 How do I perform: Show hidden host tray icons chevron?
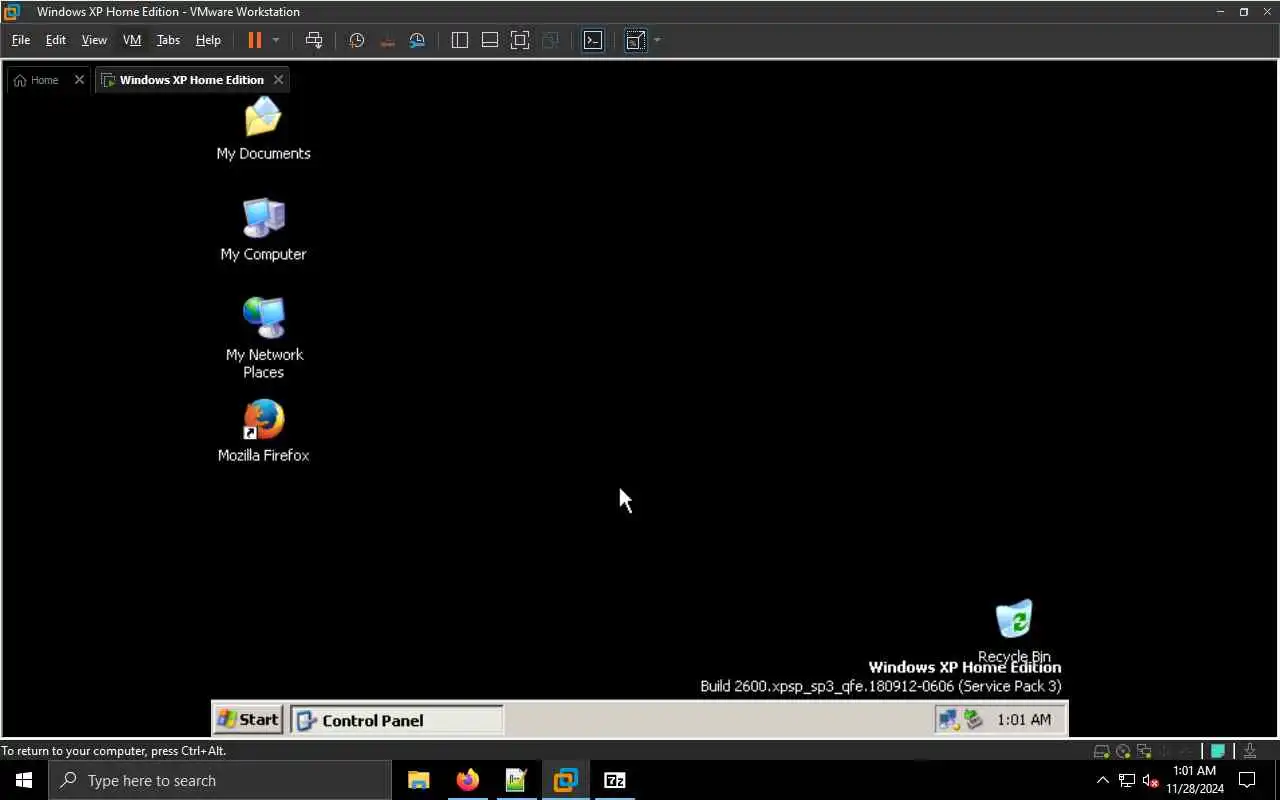point(1103,780)
